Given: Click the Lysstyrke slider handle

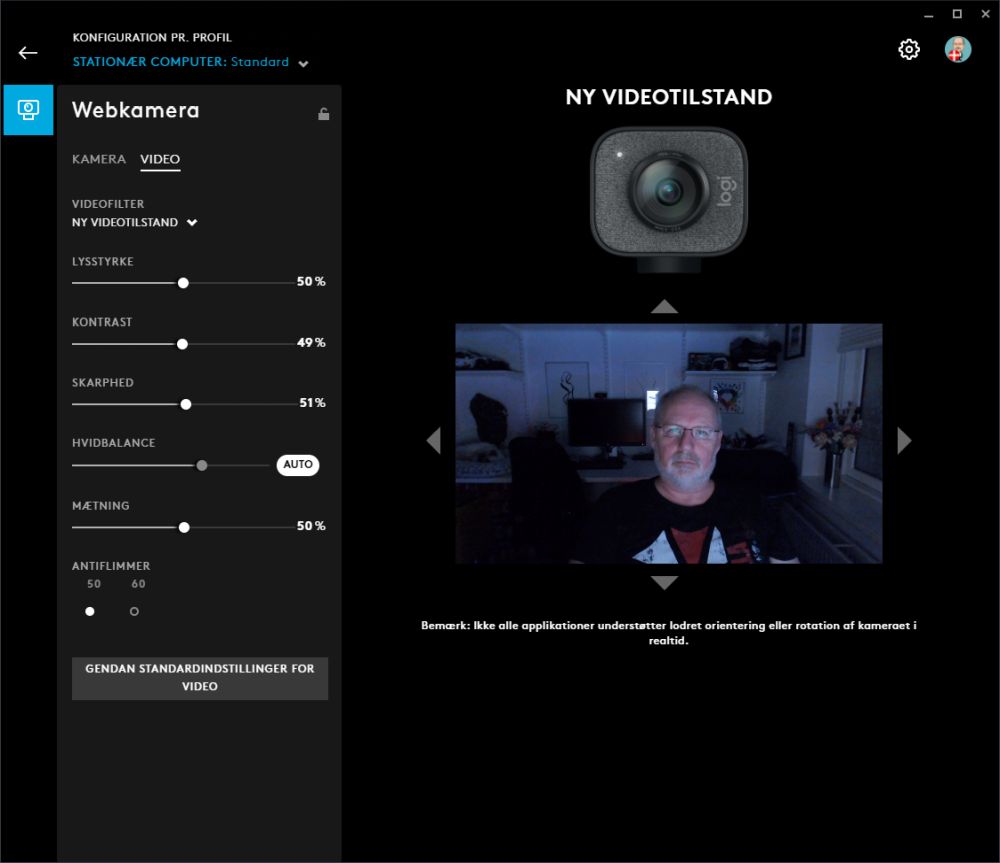Looking at the screenshot, I should click(x=183, y=283).
